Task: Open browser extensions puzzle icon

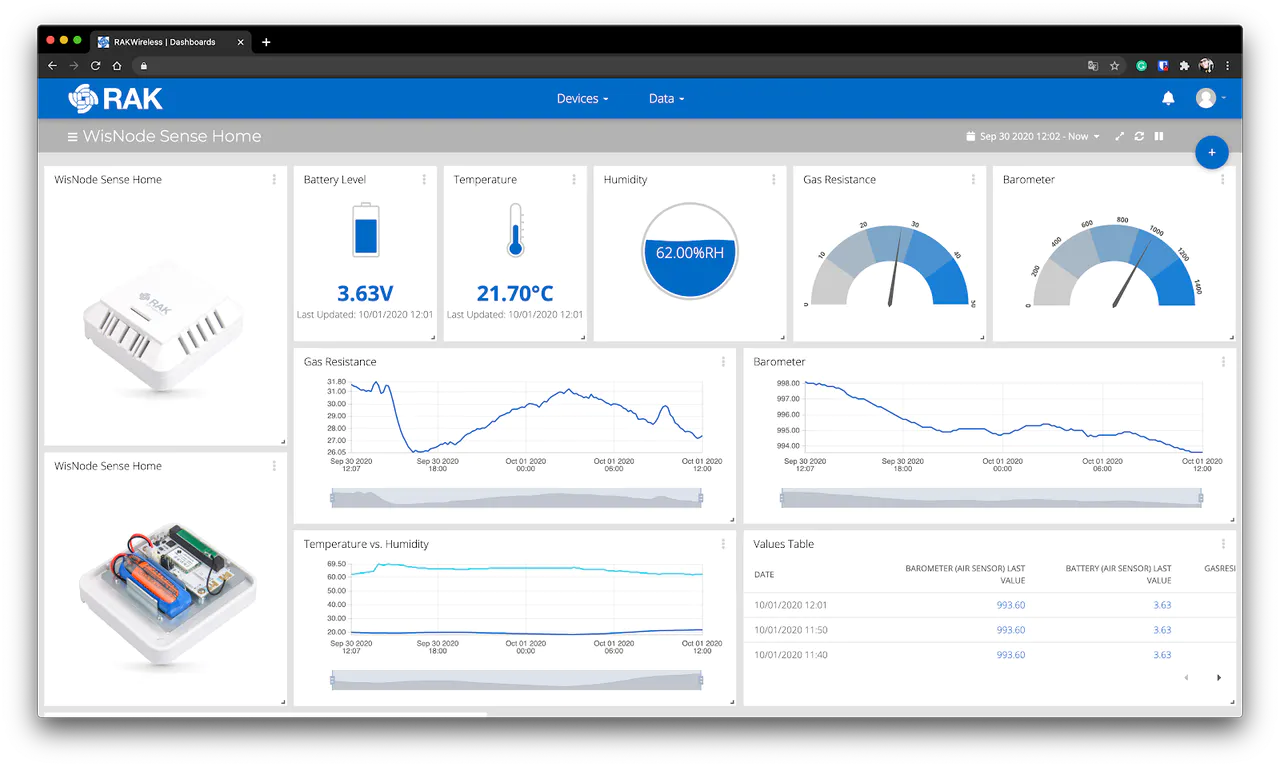Action: 1184,66
